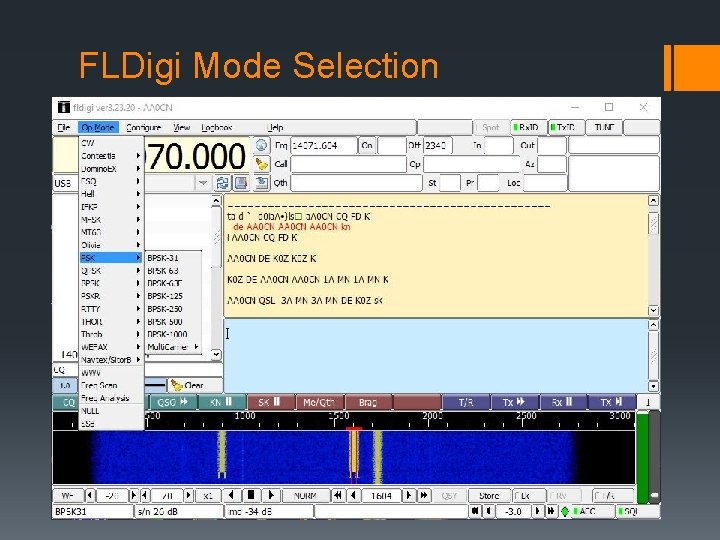Toggle the TxID button
This screenshot has height=540, width=720.
point(567,127)
